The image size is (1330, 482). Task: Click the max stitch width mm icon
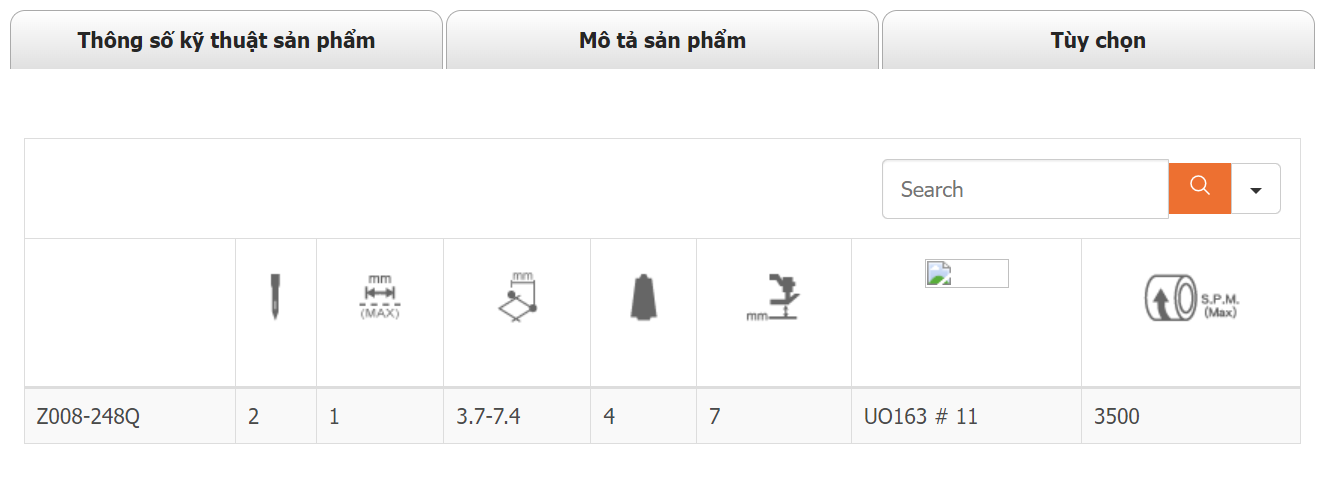(x=380, y=296)
